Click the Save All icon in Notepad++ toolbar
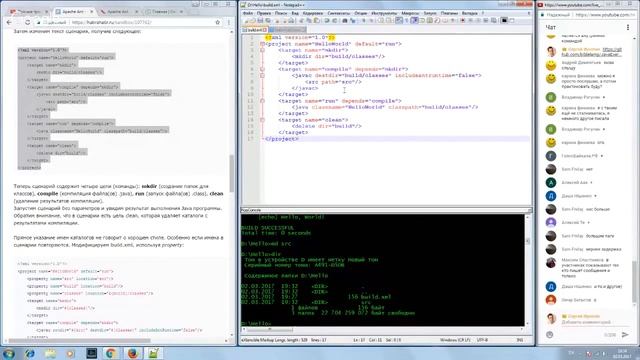This screenshot has height=360, width=640. [x=268, y=20]
